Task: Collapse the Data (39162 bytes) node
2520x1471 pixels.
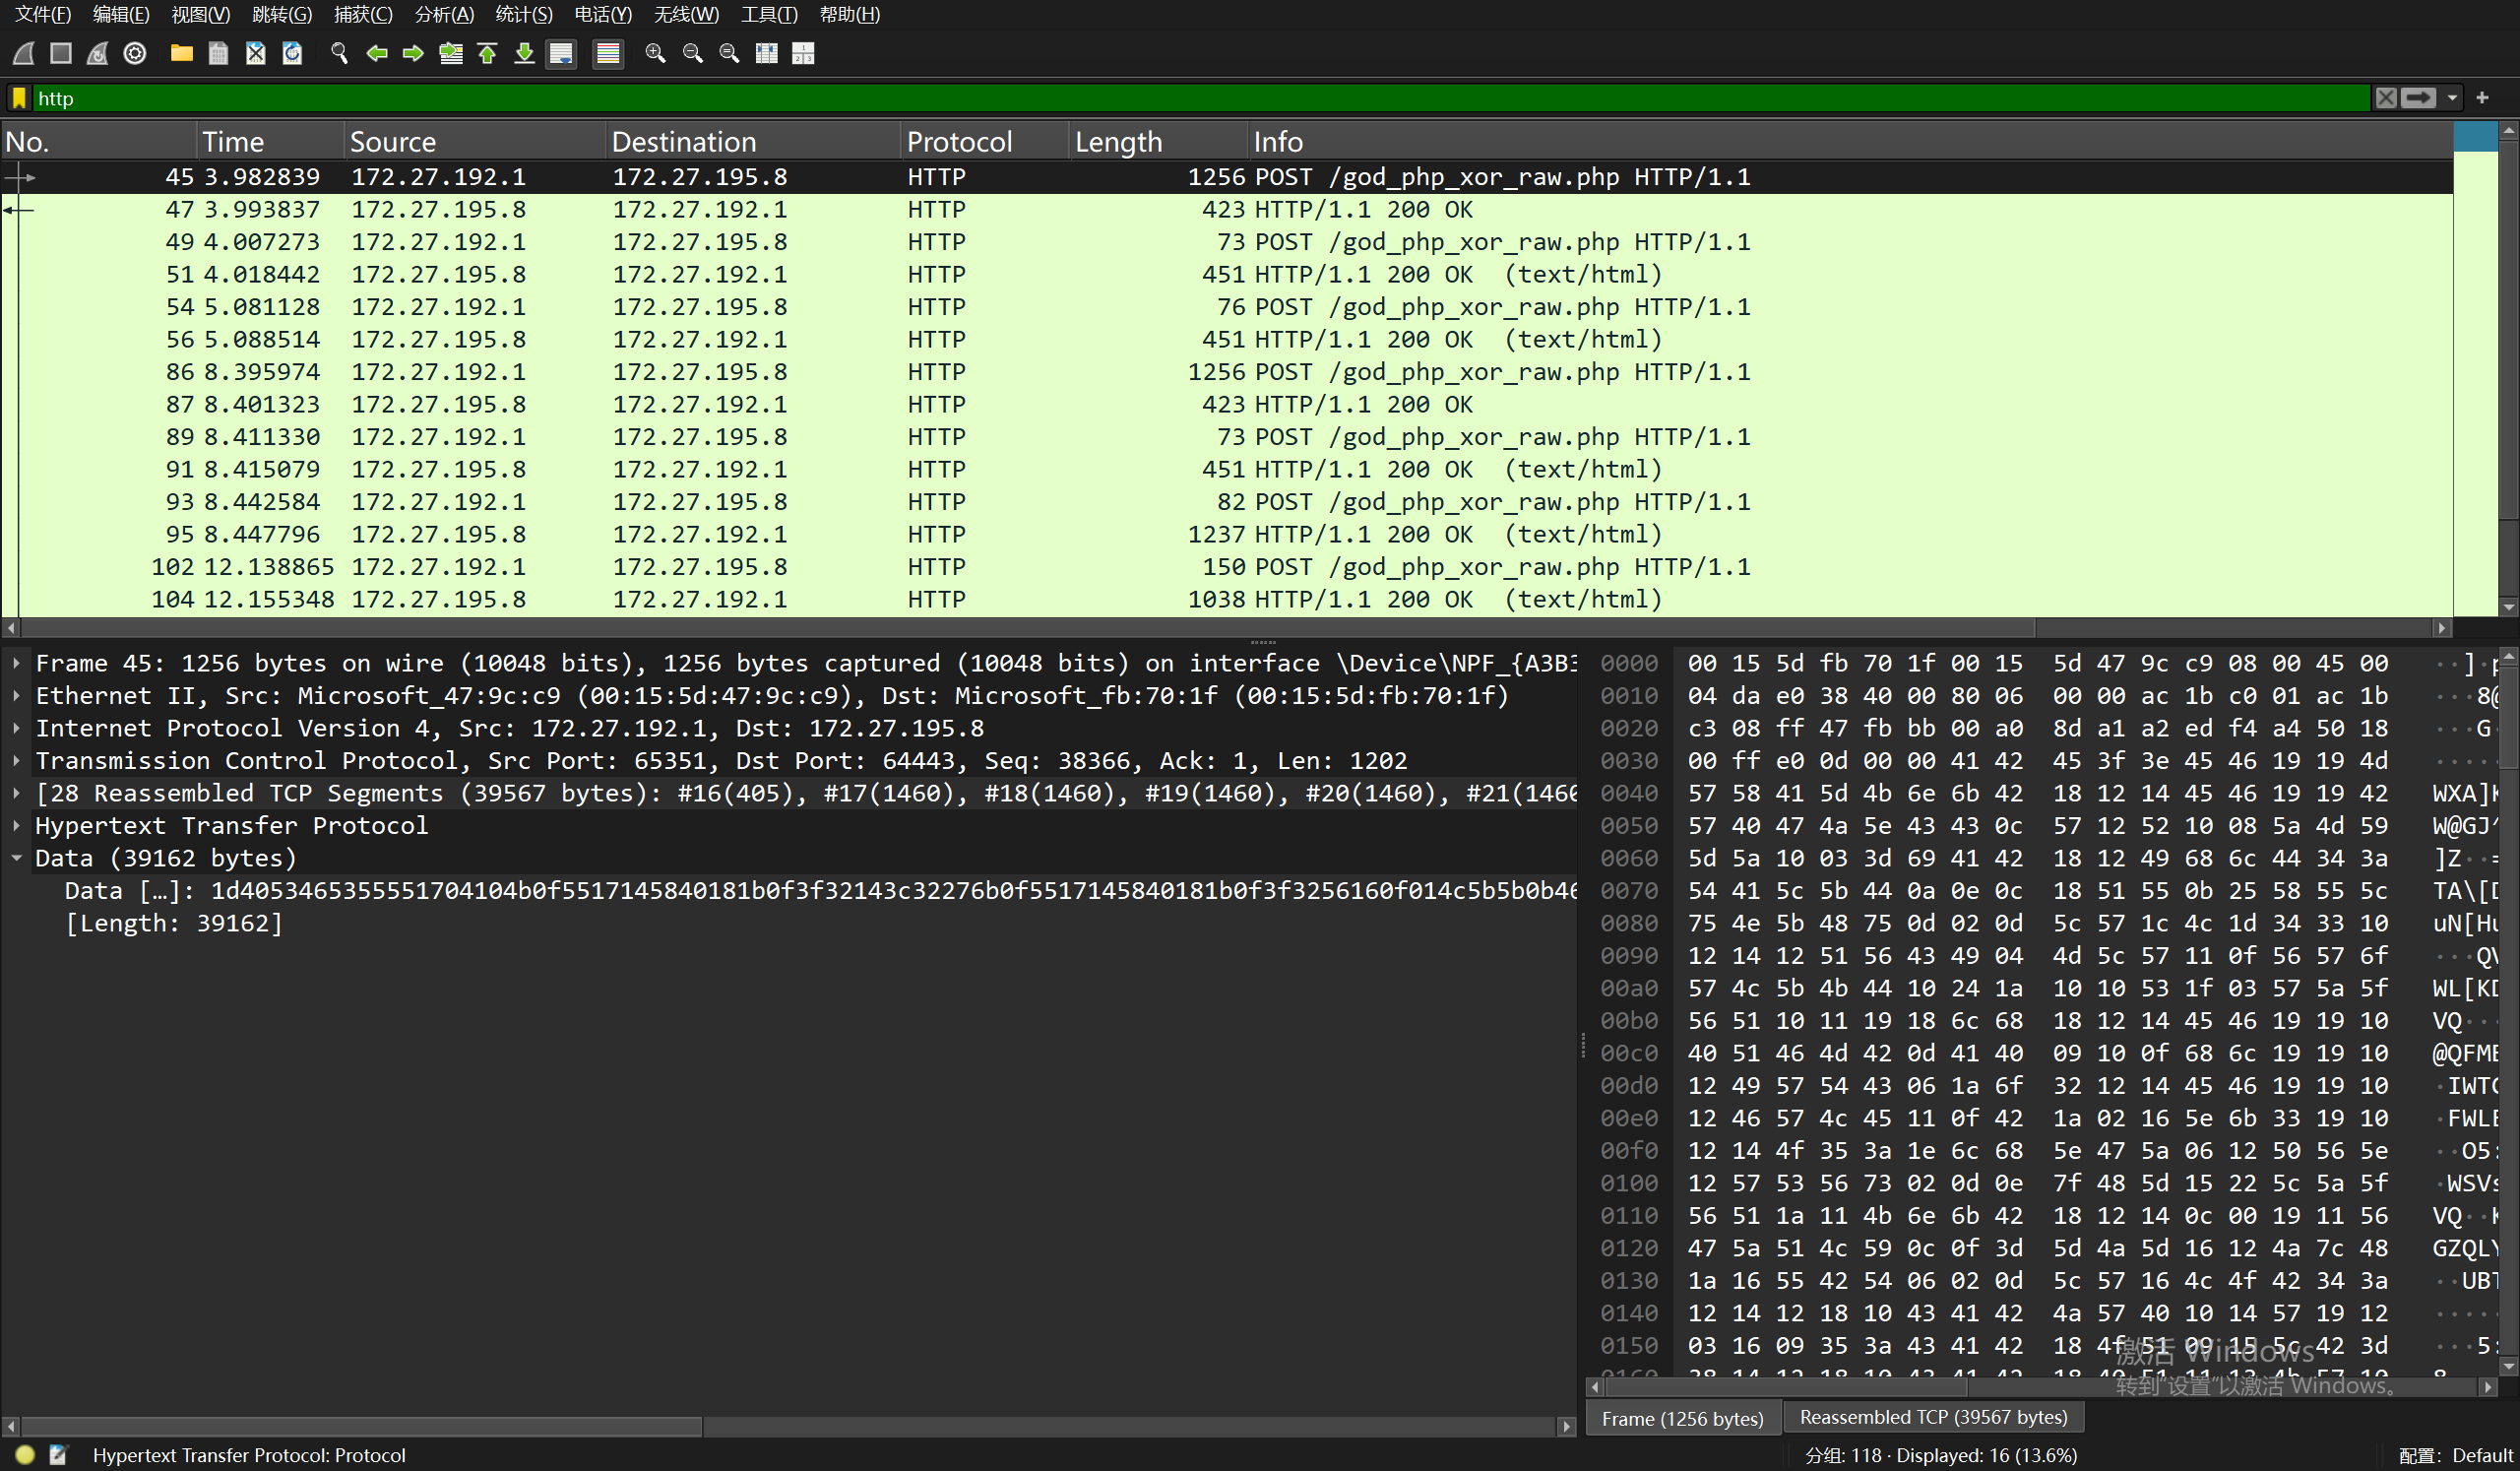Action: 17,858
